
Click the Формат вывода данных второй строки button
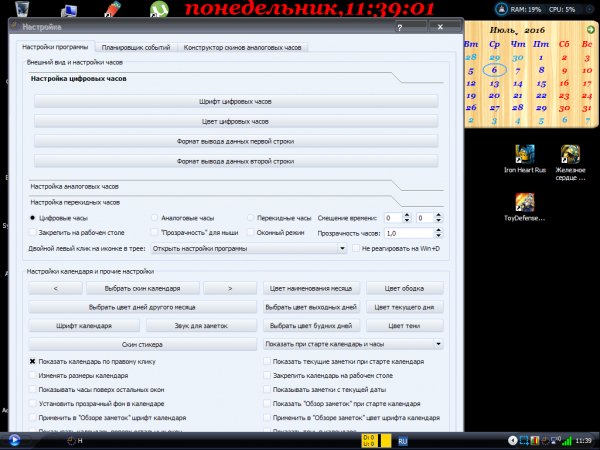pyautogui.click(x=235, y=161)
